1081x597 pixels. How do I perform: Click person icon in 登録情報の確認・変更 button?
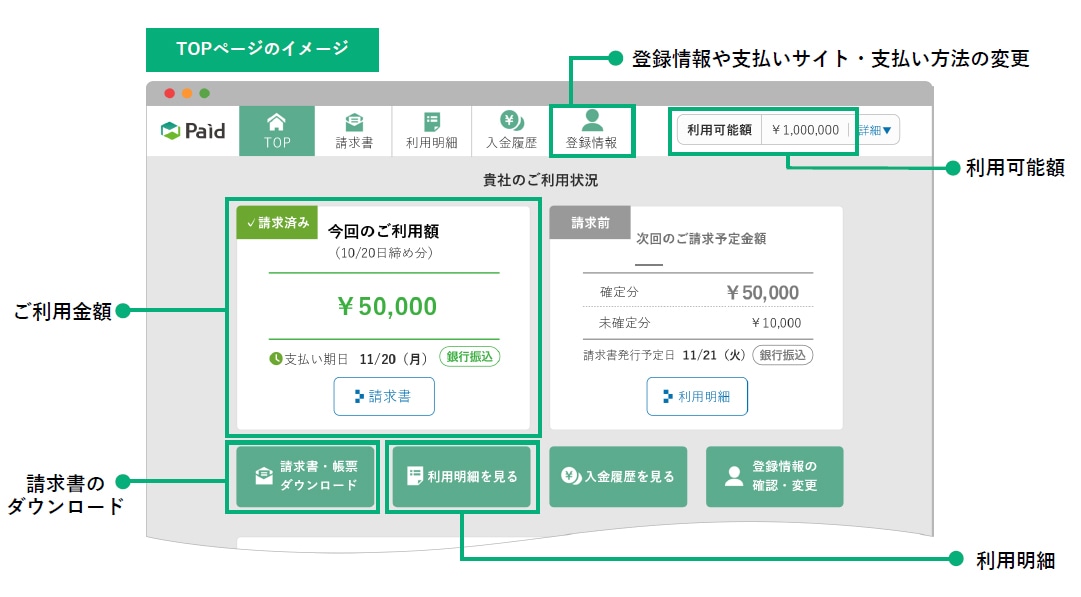(734, 476)
